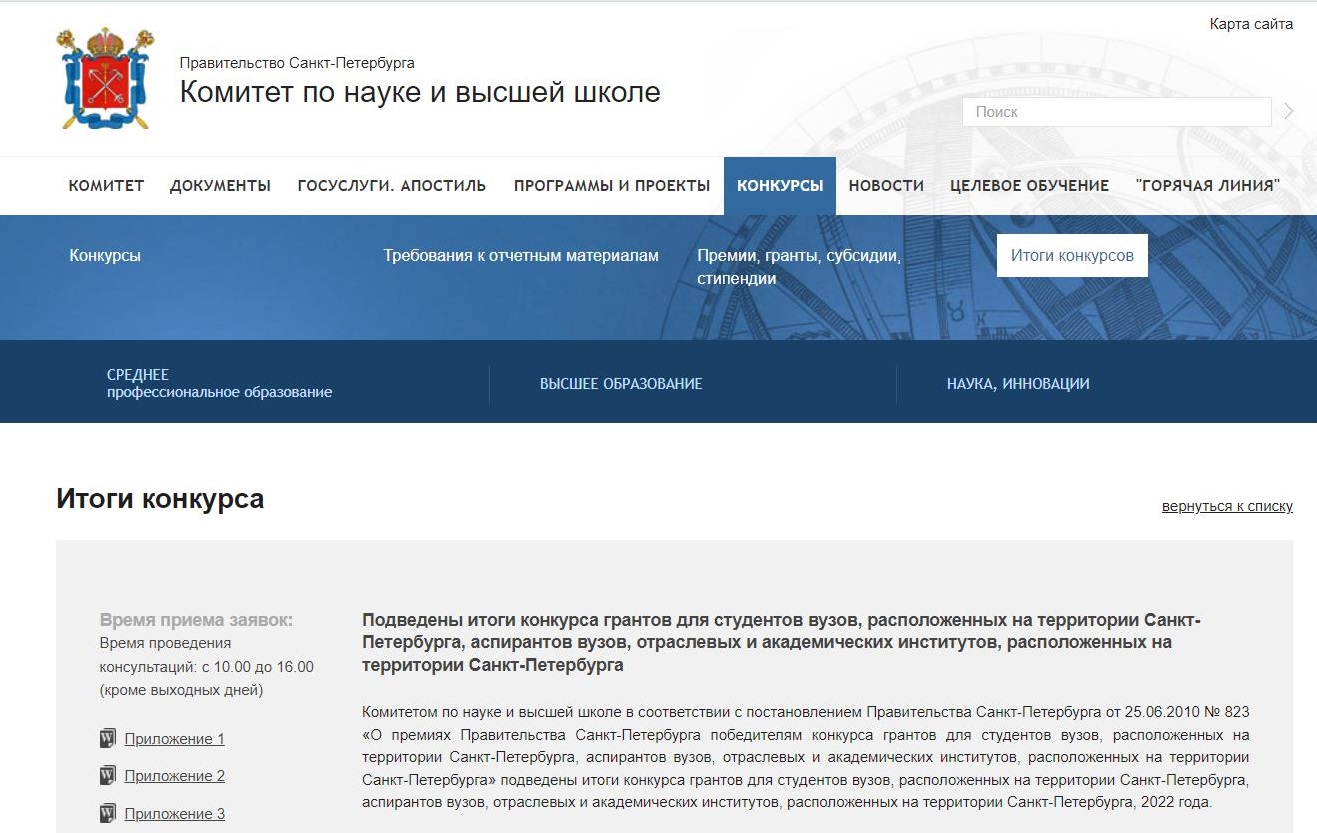The height and width of the screenshot is (833, 1317).
Task: Click in the Поиск search field
Action: (x=1115, y=112)
